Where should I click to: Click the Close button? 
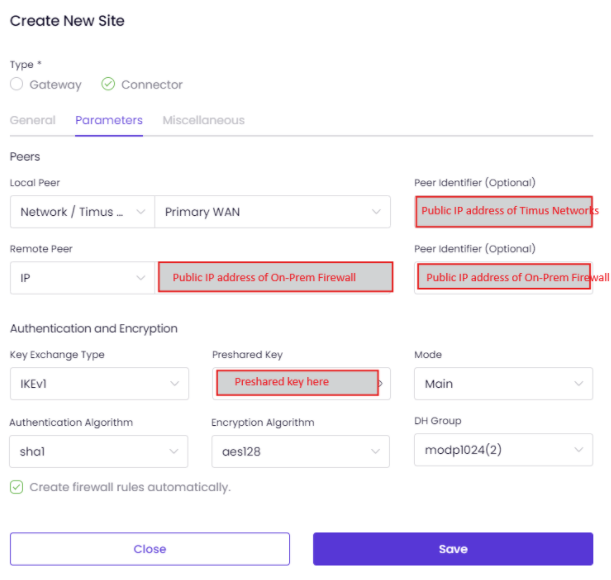(150, 549)
